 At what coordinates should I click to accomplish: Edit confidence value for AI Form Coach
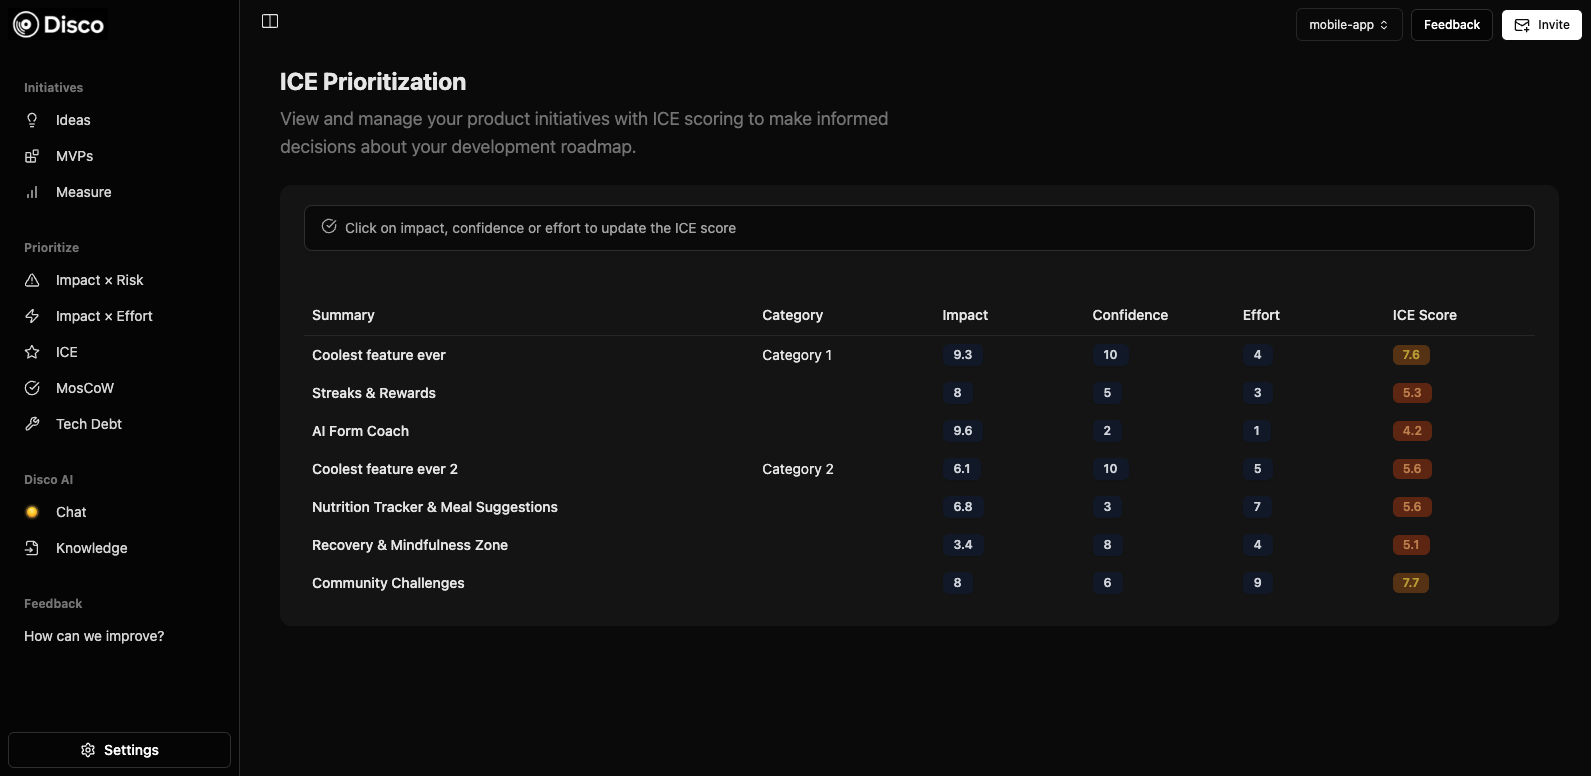click(1107, 431)
